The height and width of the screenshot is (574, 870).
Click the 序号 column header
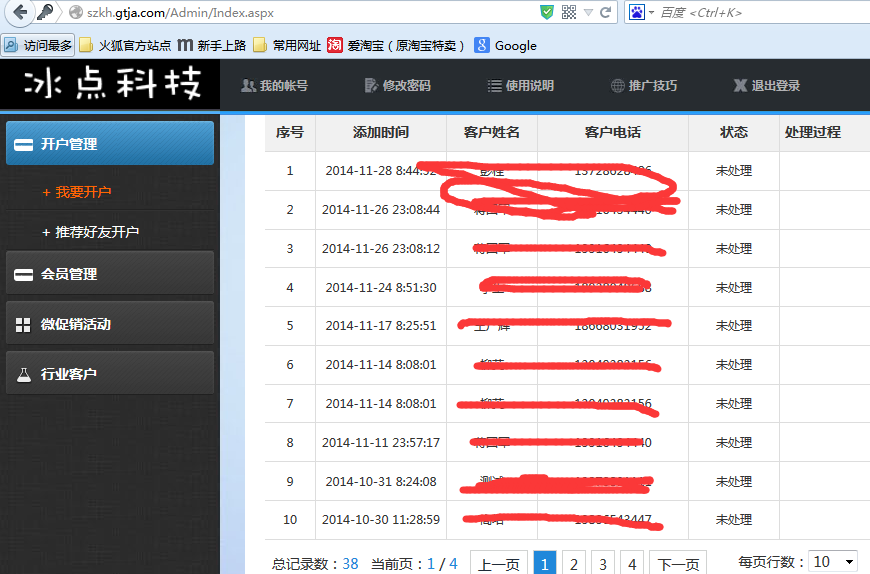290,133
